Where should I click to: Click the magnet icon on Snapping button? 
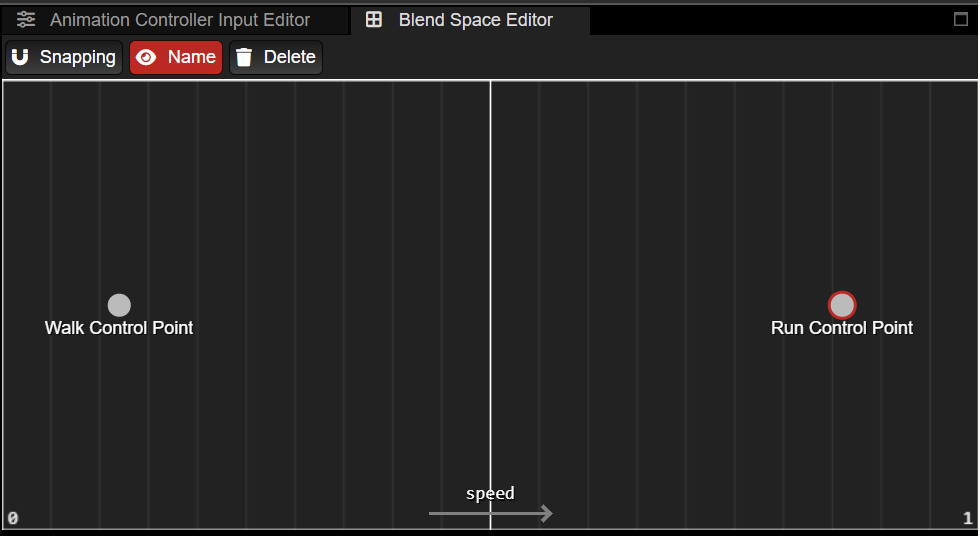tap(20, 57)
